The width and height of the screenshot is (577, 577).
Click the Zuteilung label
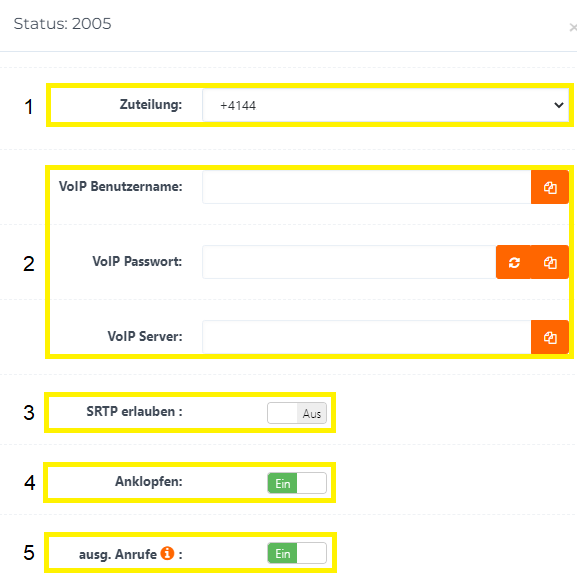pyautogui.click(x=151, y=105)
